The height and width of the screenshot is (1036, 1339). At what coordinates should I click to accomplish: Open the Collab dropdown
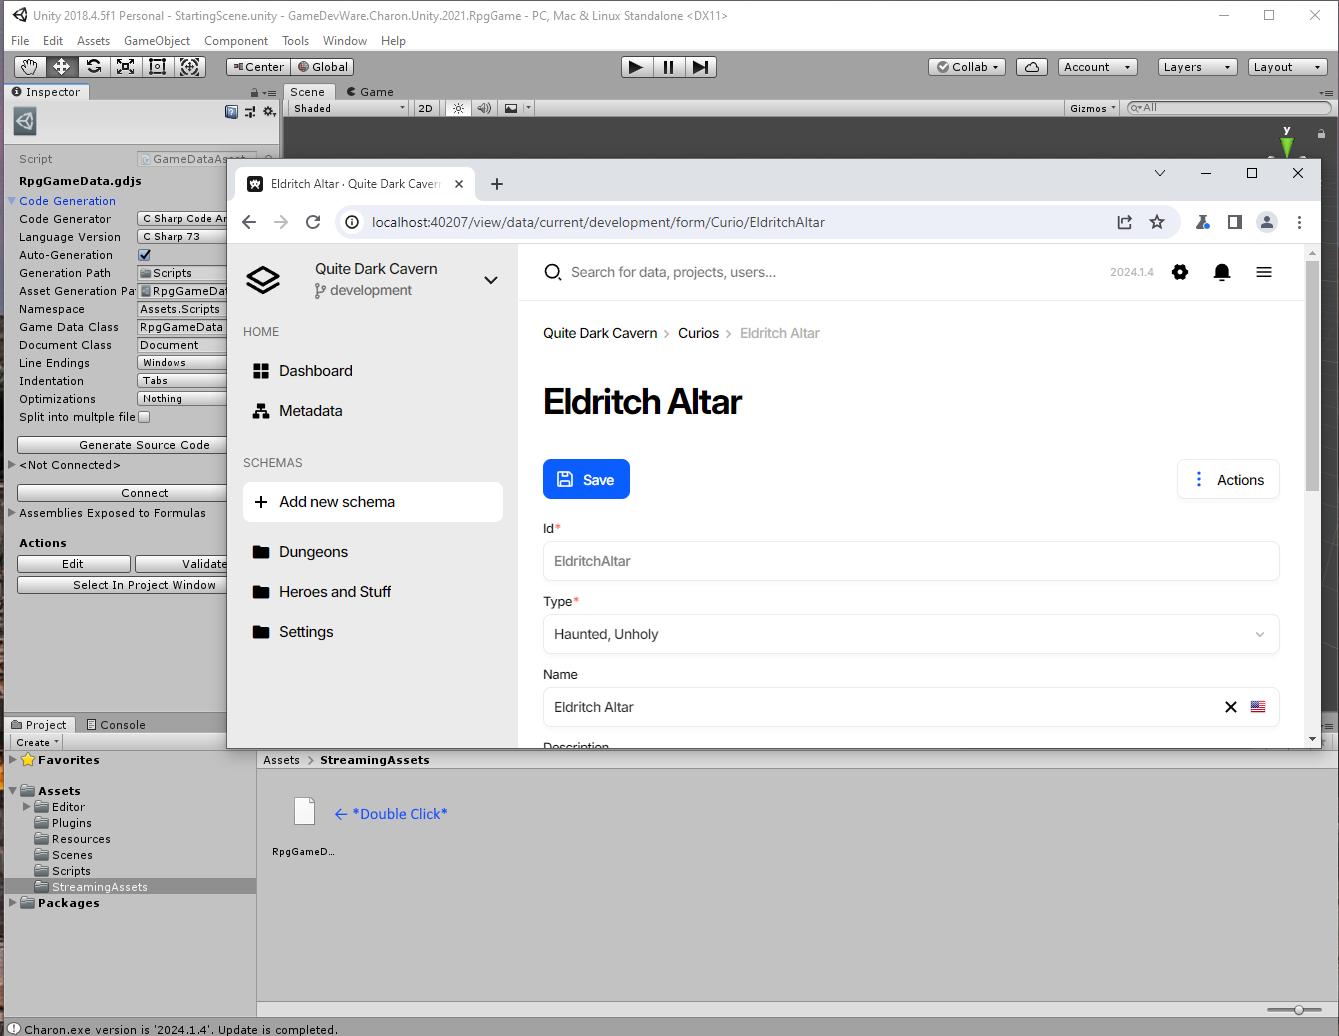[967, 67]
